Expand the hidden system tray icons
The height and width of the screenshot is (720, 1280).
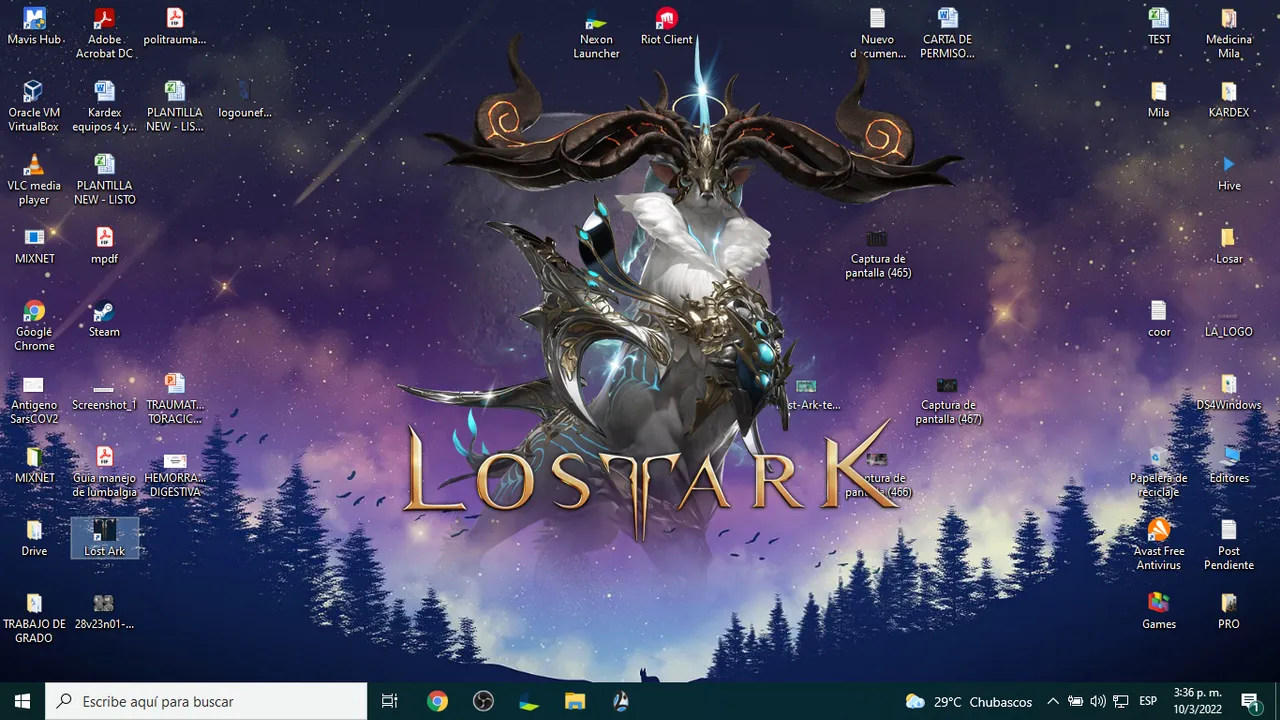coord(1053,701)
